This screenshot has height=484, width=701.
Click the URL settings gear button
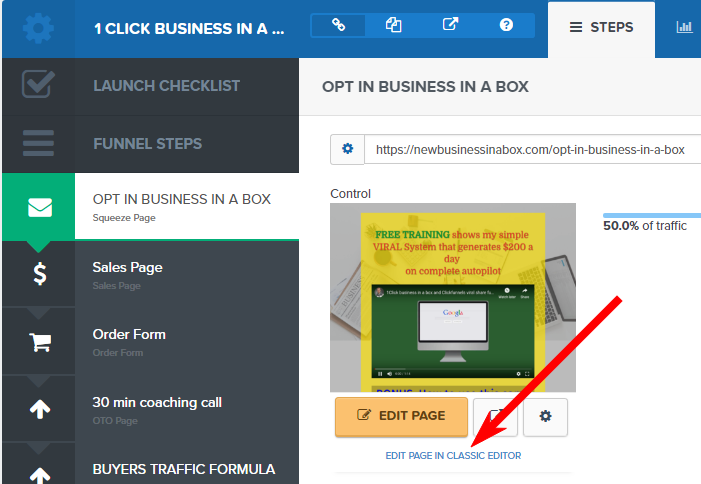click(347, 149)
